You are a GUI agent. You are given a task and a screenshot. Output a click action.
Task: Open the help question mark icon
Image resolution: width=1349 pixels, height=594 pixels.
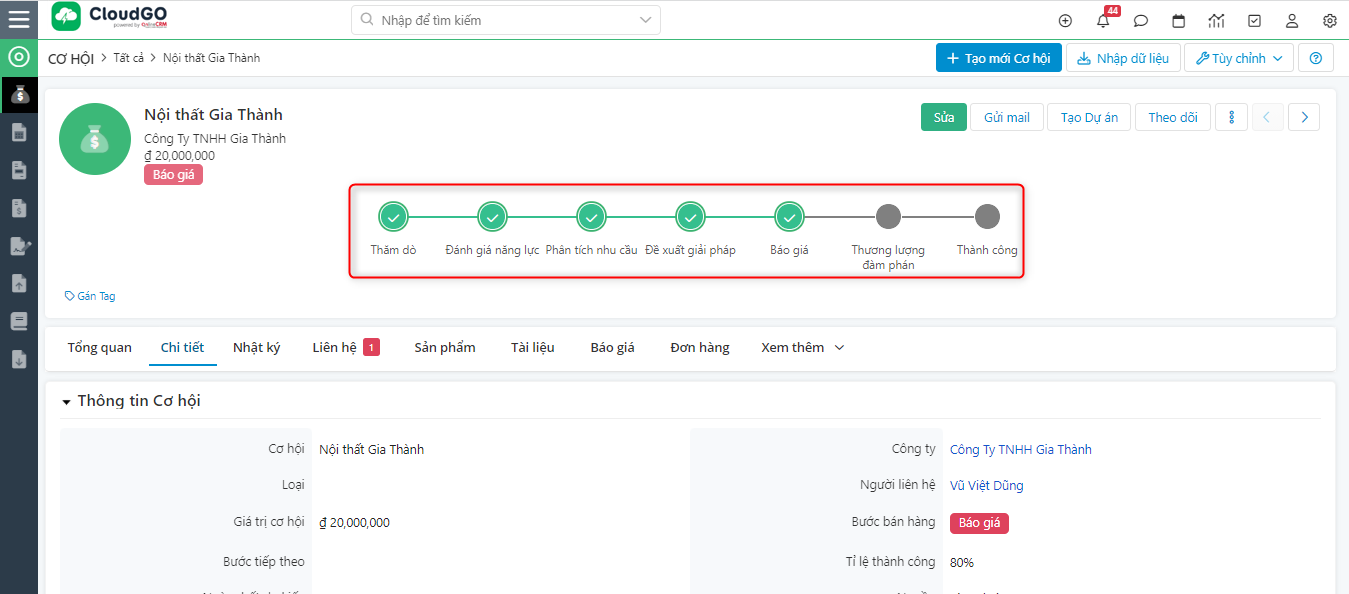(x=1315, y=58)
